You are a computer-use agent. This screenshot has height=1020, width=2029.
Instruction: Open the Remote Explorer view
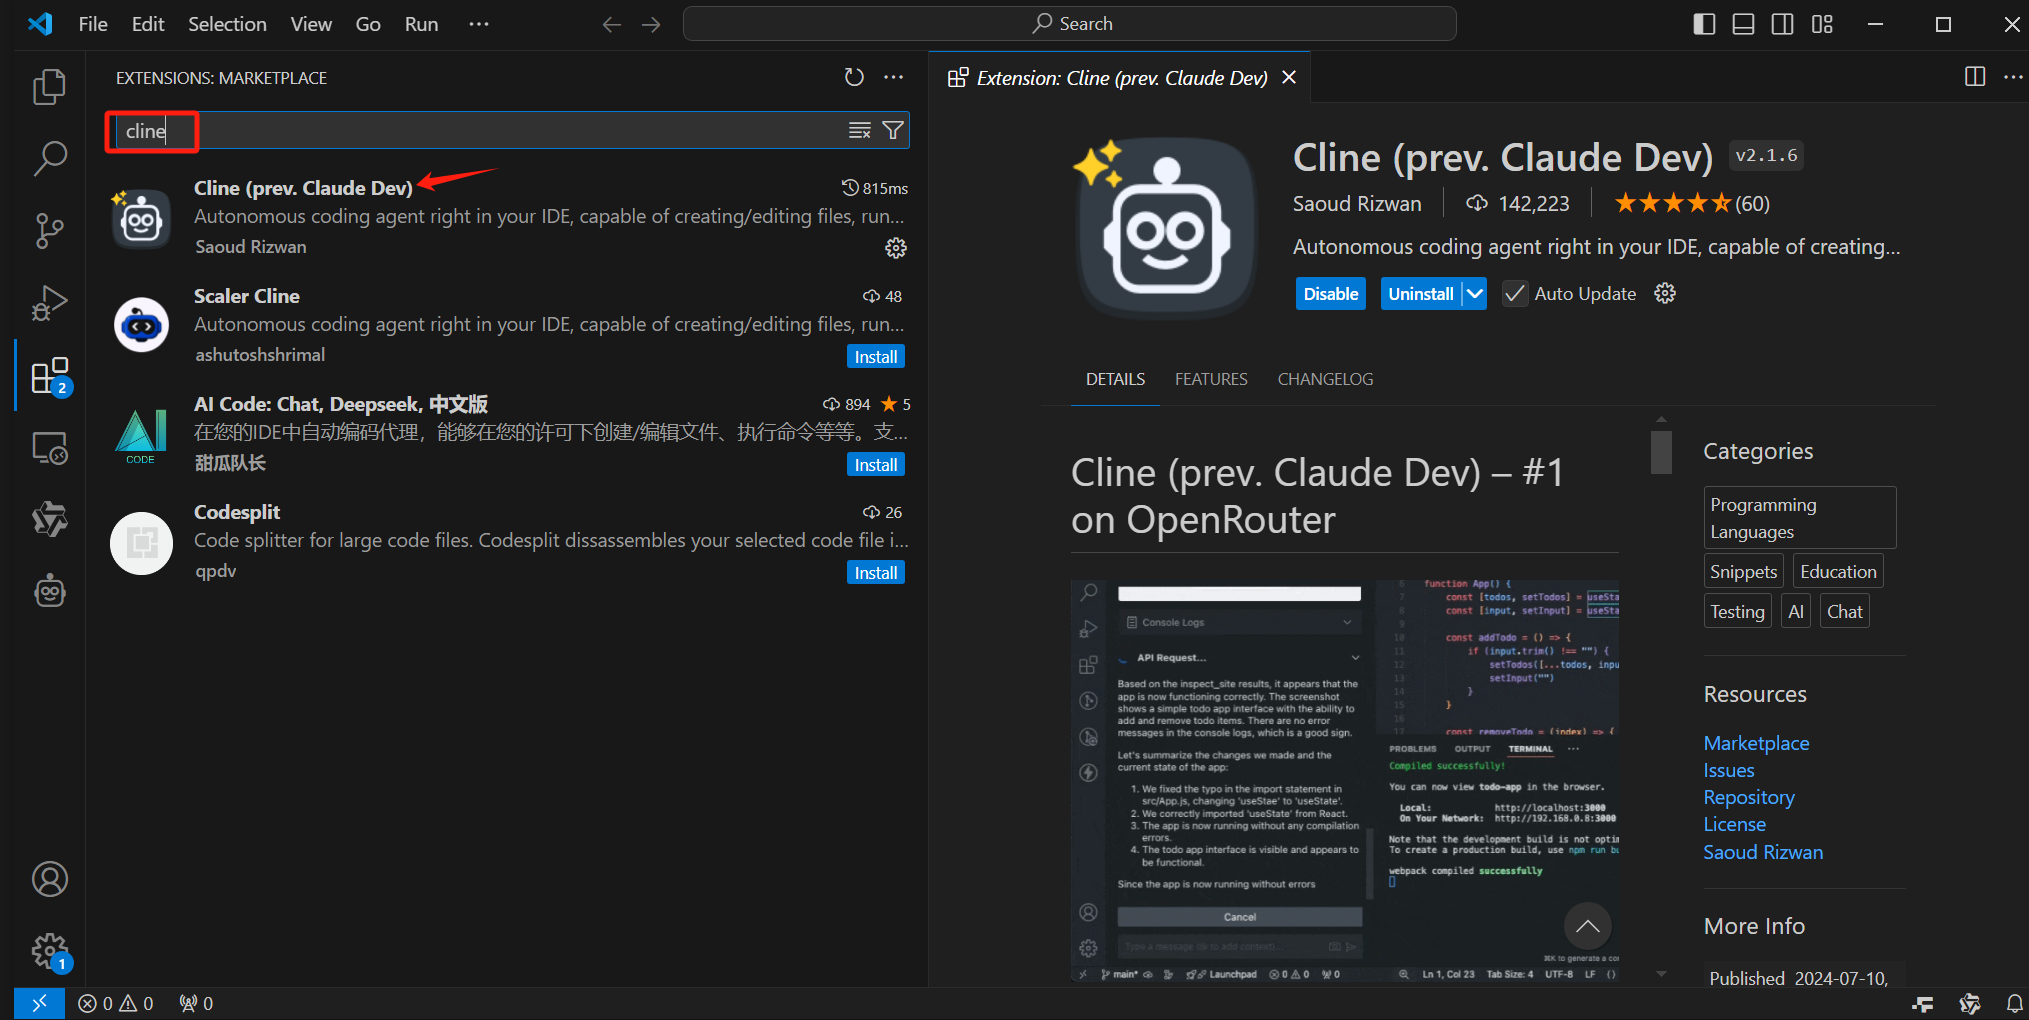(x=50, y=448)
